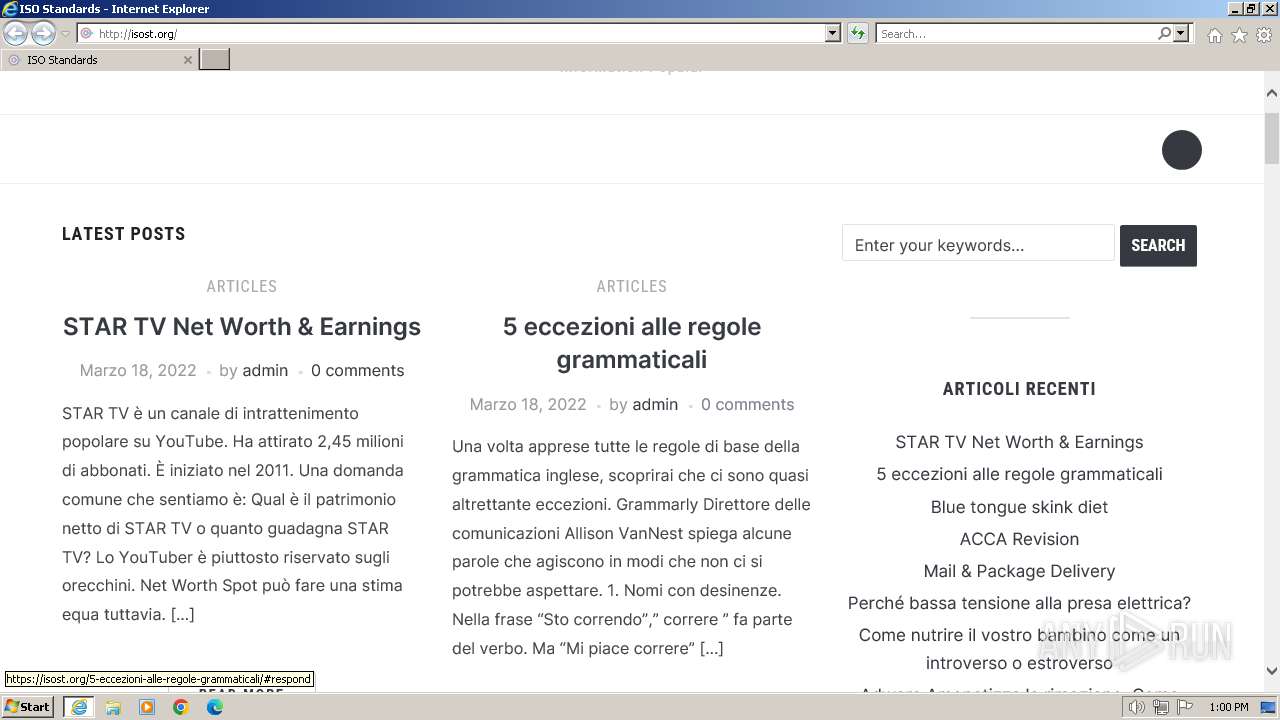
Task: Open ARTICLES category above 5 eccezioni post
Action: point(632,286)
